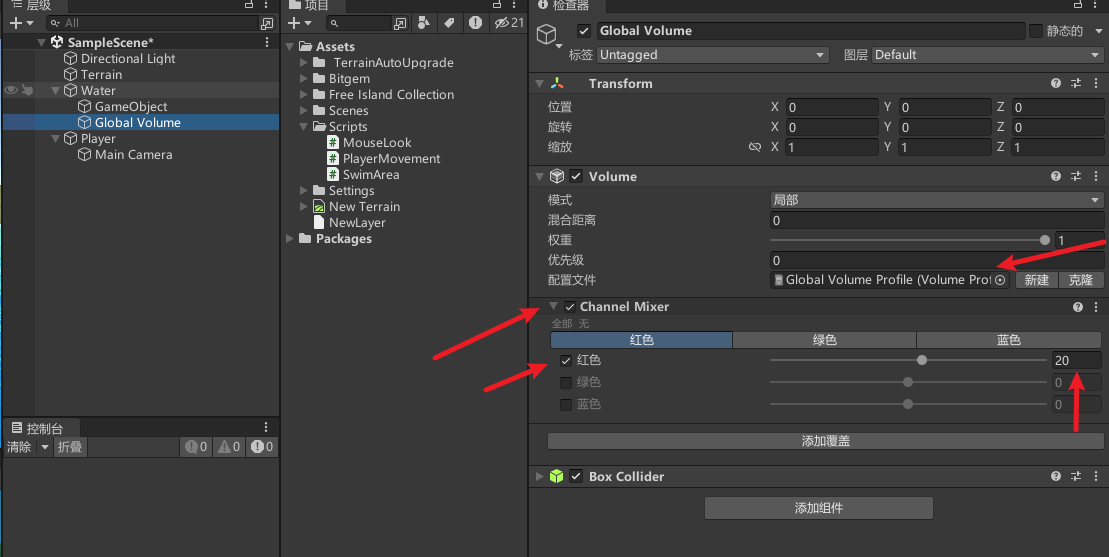Uncheck the 红色 override checkbox
This screenshot has width=1109, height=557.
click(566, 360)
